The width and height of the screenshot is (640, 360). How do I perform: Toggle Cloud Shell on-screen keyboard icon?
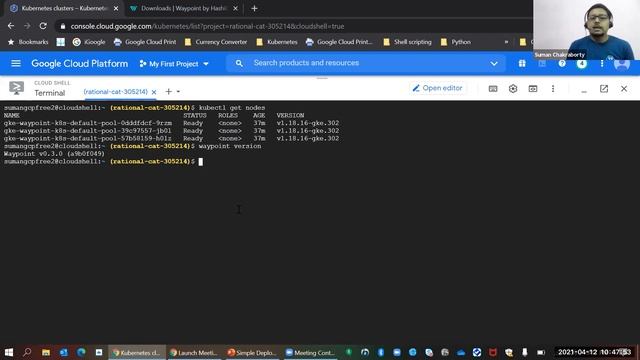coord(493,89)
